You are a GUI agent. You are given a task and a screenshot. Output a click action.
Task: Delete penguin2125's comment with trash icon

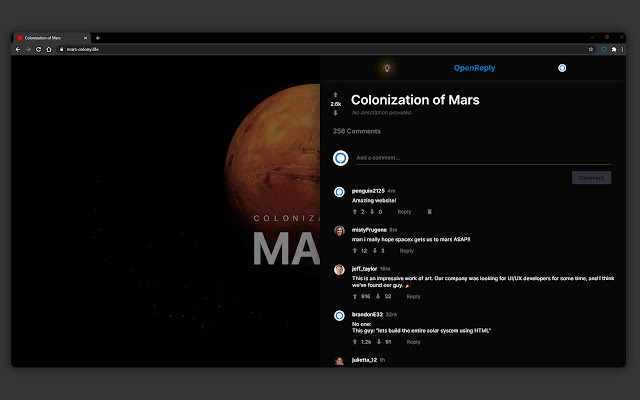coord(430,212)
